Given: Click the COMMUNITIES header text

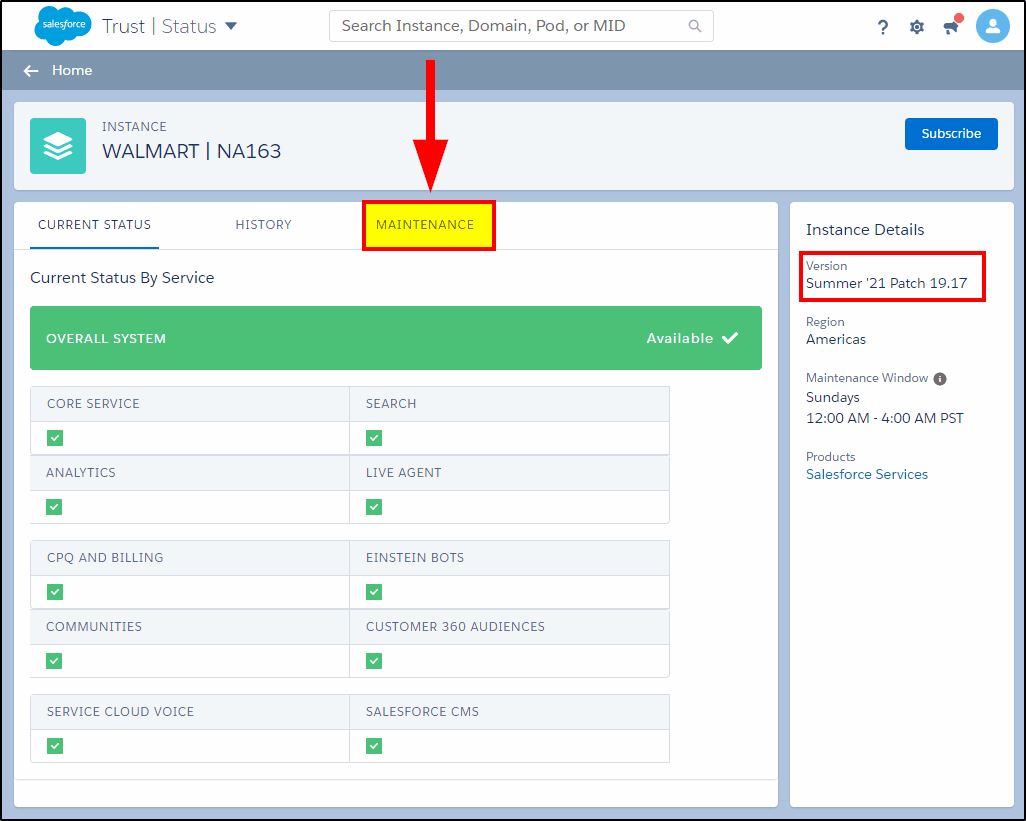Looking at the screenshot, I should pyautogui.click(x=94, y=626).
